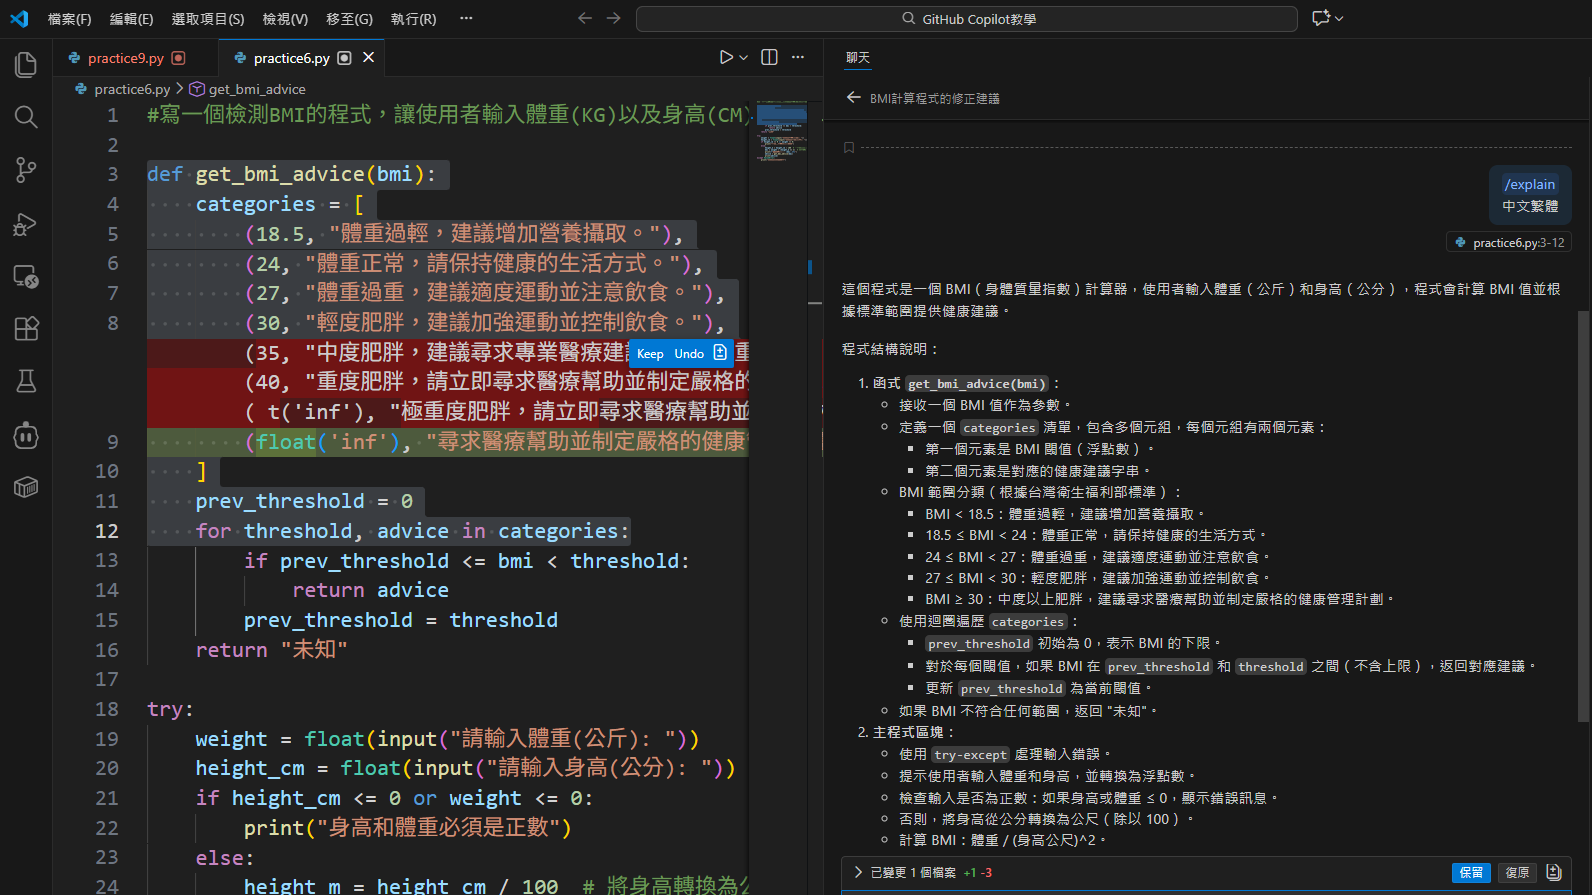The width and height of the screenshot is (1592, 895).
Task: Click the code minimap overview
Action: (x=782, y=130)
